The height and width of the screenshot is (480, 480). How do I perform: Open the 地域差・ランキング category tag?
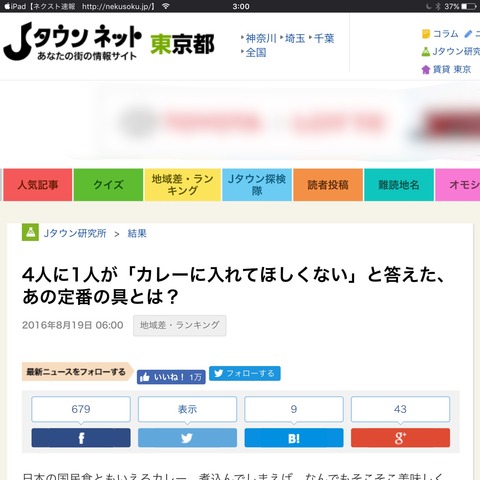tap(180, 325)
